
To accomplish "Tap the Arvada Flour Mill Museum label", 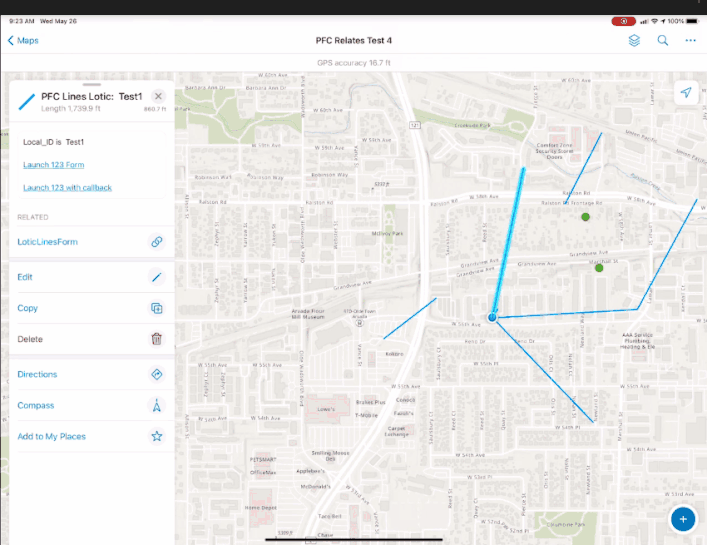I will click(308, 314).
